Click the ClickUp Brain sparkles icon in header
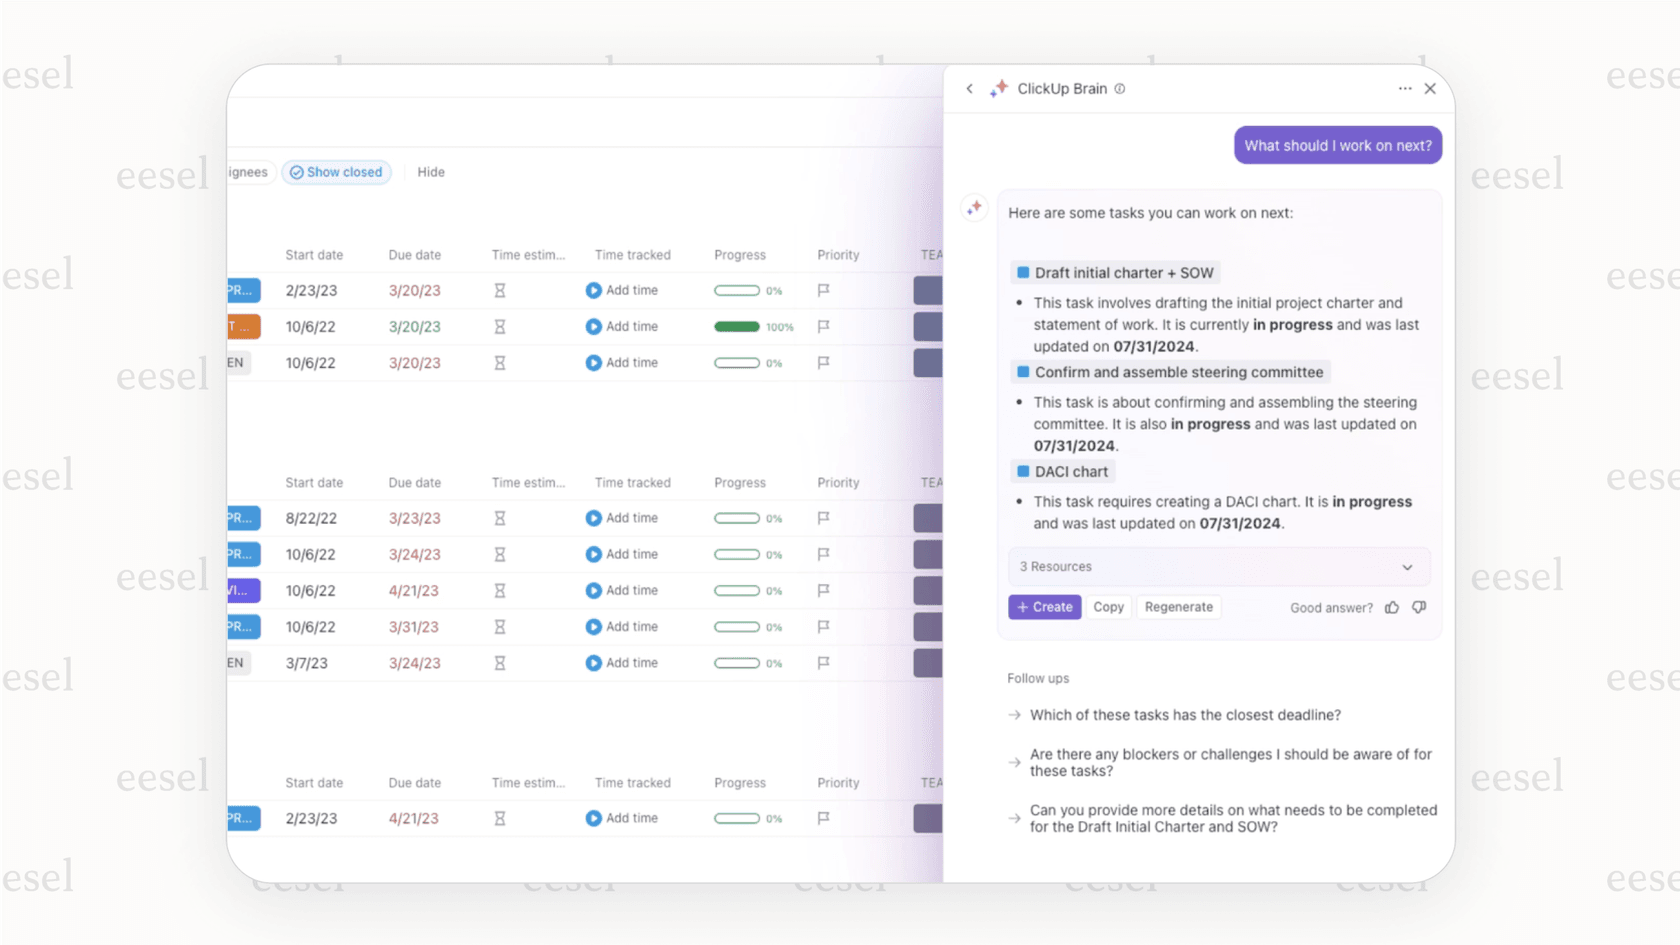 pos(997,88)
